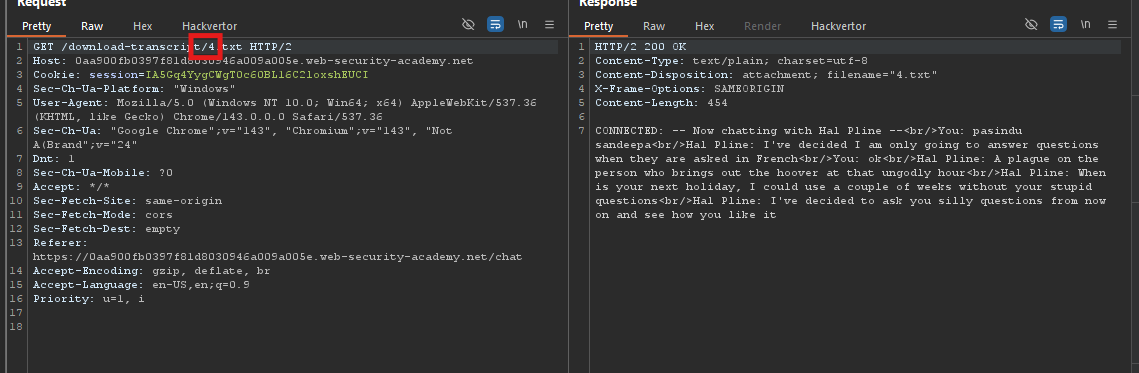This screenshot has height=373, width=1139.
Task: Click the Request panel title
Action: pyautogui.click(x=41, y=4)
